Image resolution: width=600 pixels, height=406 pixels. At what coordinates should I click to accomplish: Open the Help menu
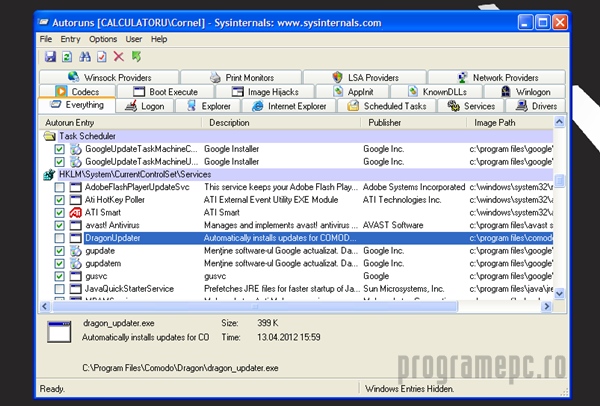coord(158,39)
